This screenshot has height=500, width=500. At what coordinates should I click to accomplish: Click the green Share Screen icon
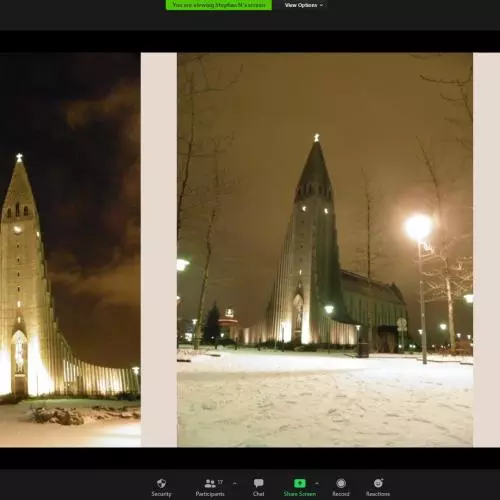click(300, 483)
